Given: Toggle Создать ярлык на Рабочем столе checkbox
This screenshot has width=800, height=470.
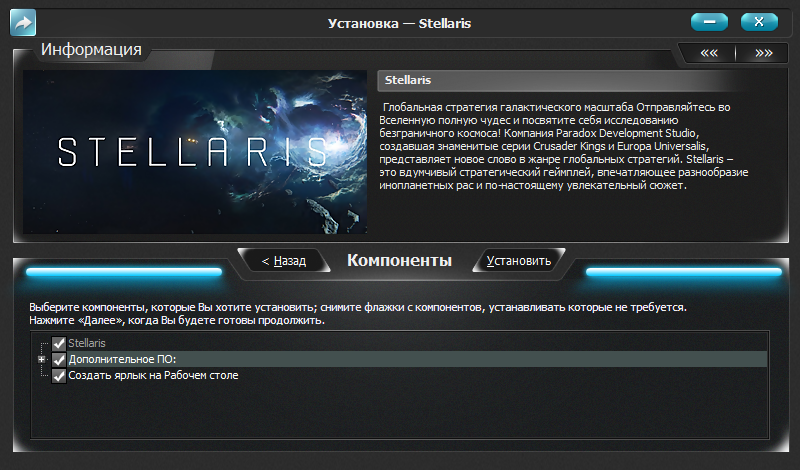Looking at the screenshot, I should 59,376.
